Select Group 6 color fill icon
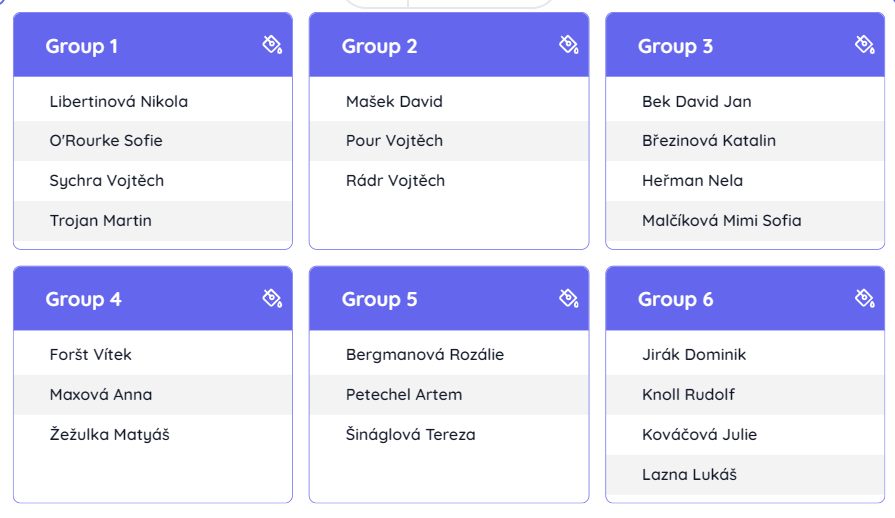Image resolution: width=895 pixels, height=518 pixels. [865, 298]
